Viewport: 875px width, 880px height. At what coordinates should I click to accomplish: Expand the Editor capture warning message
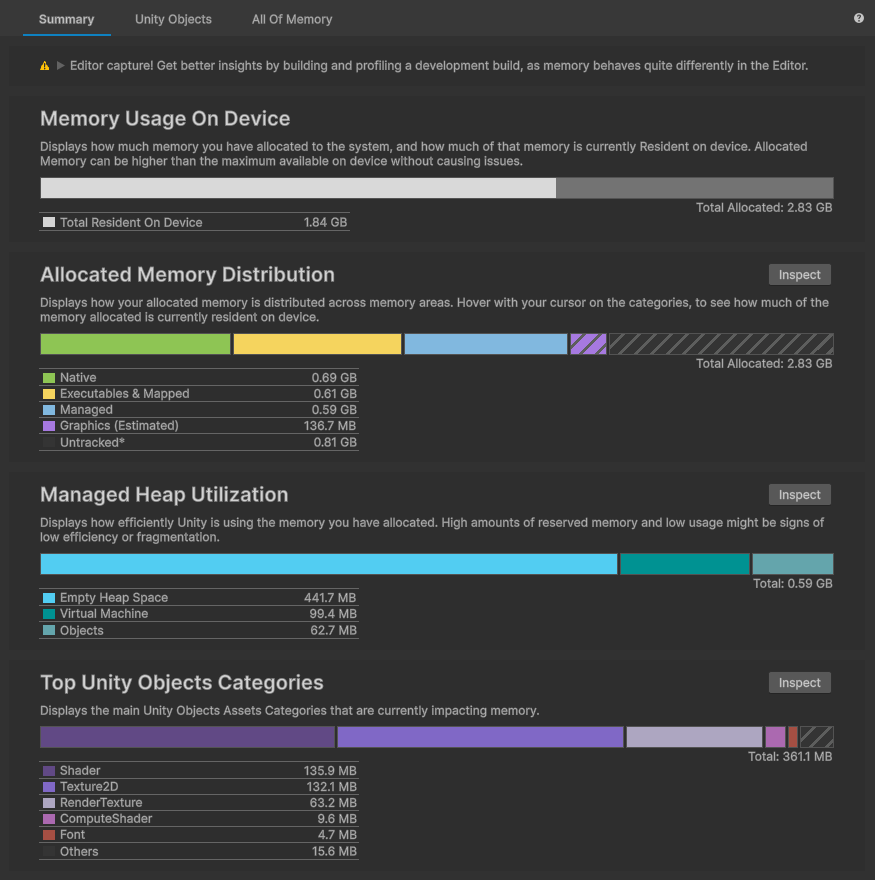pos(61,66)
